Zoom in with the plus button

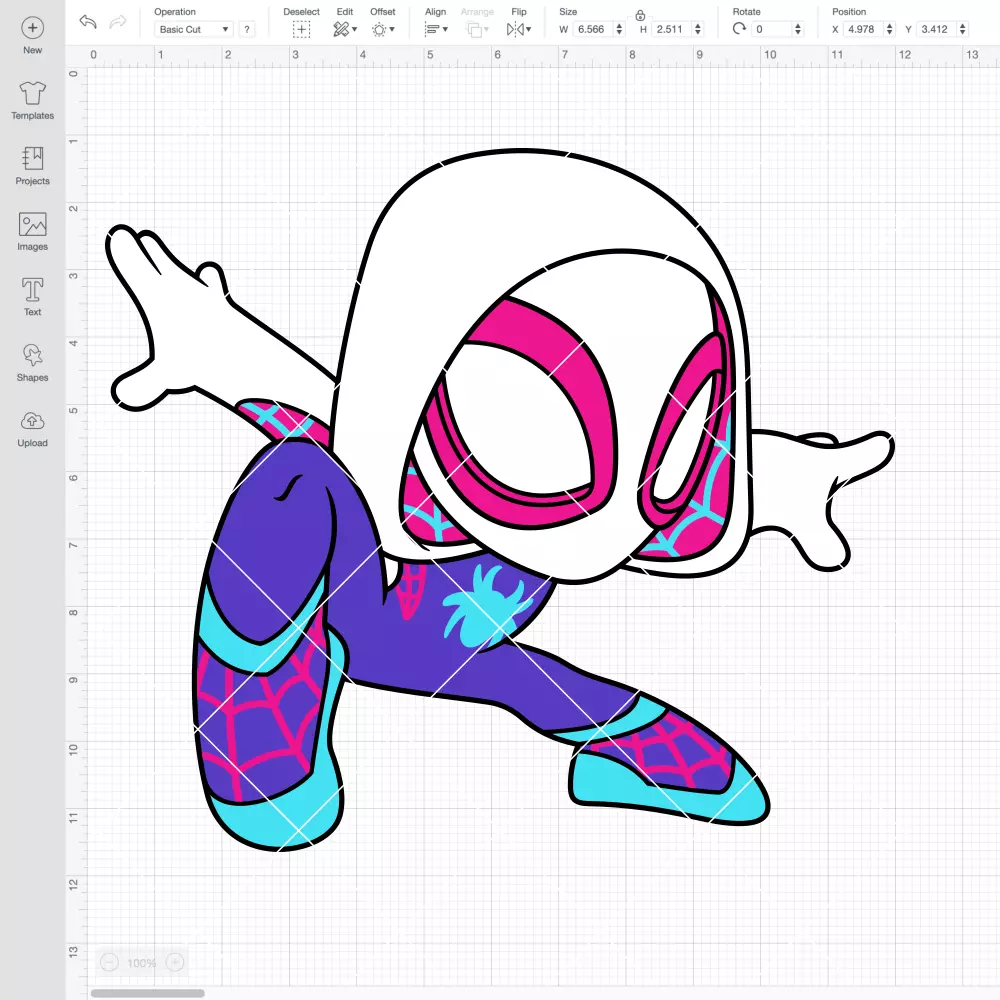point(175,962)
